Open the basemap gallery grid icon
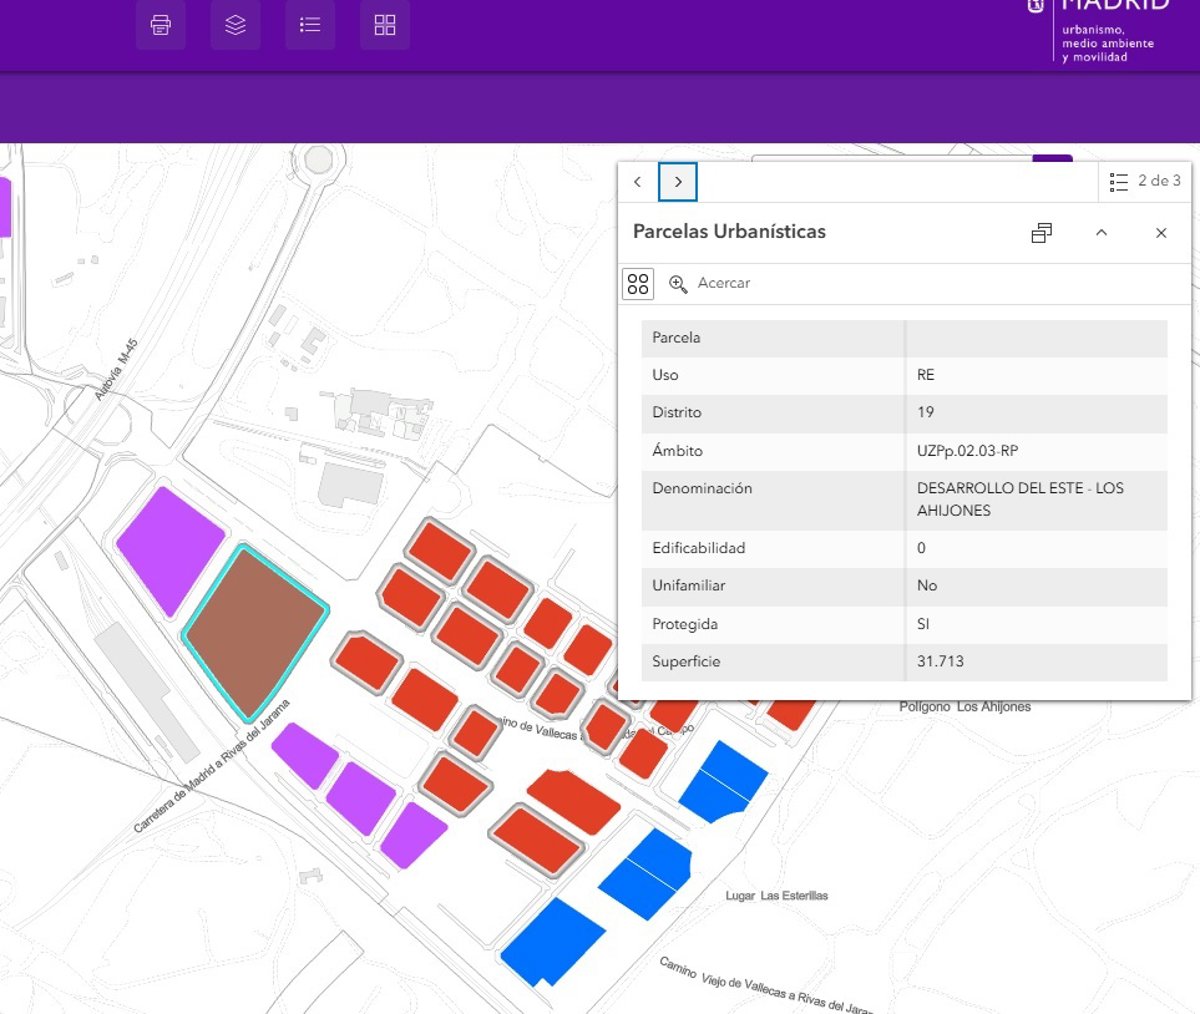1200x1014 pixels. [385, 25]
